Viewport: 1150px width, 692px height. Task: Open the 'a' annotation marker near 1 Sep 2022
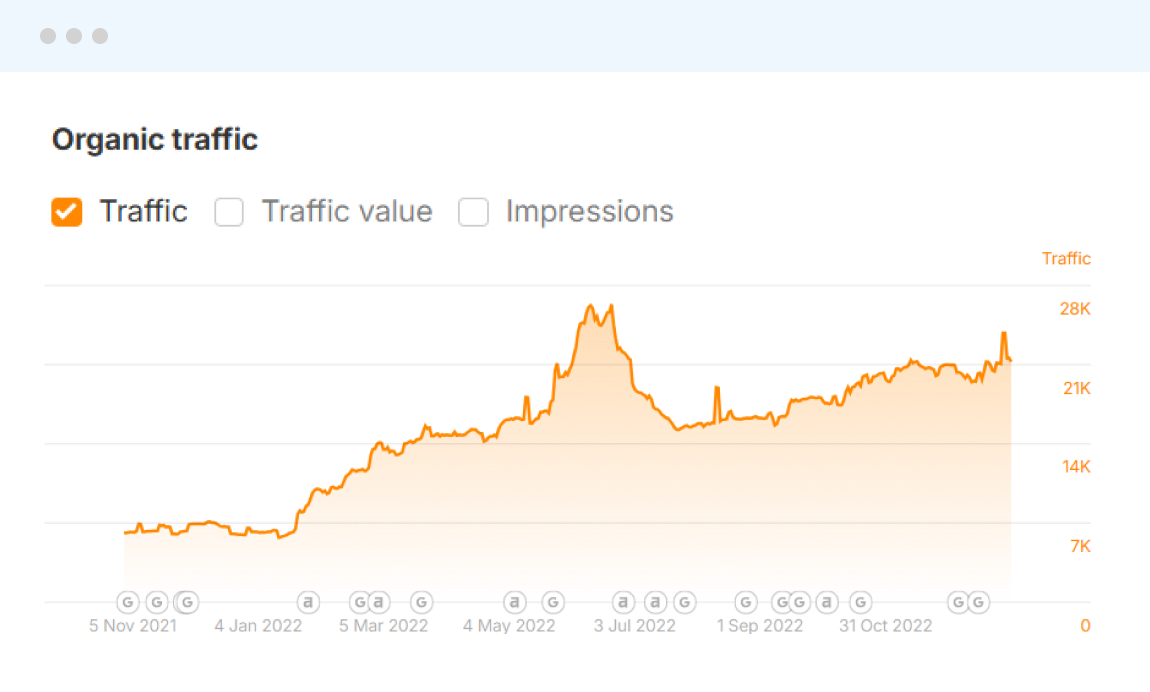coord(826,602)
